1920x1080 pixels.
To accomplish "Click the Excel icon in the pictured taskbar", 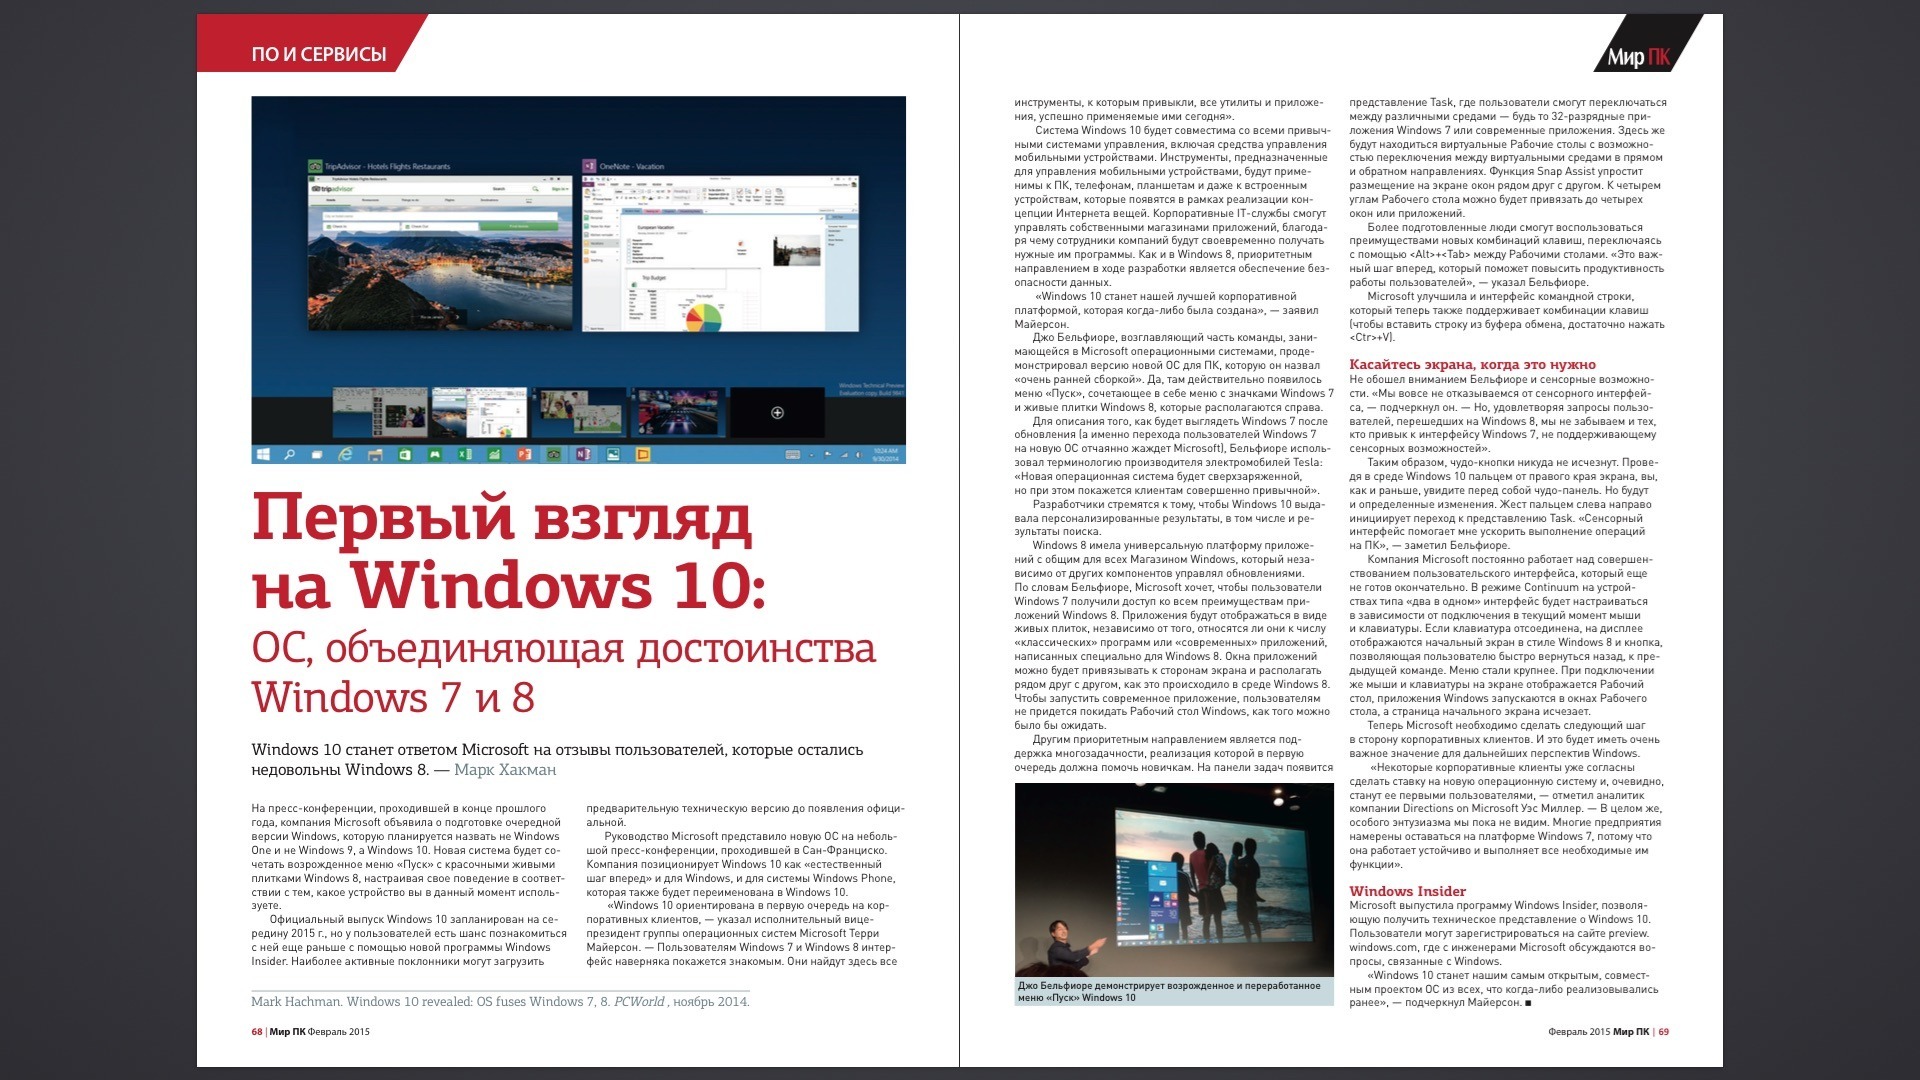I will (465, 454).
